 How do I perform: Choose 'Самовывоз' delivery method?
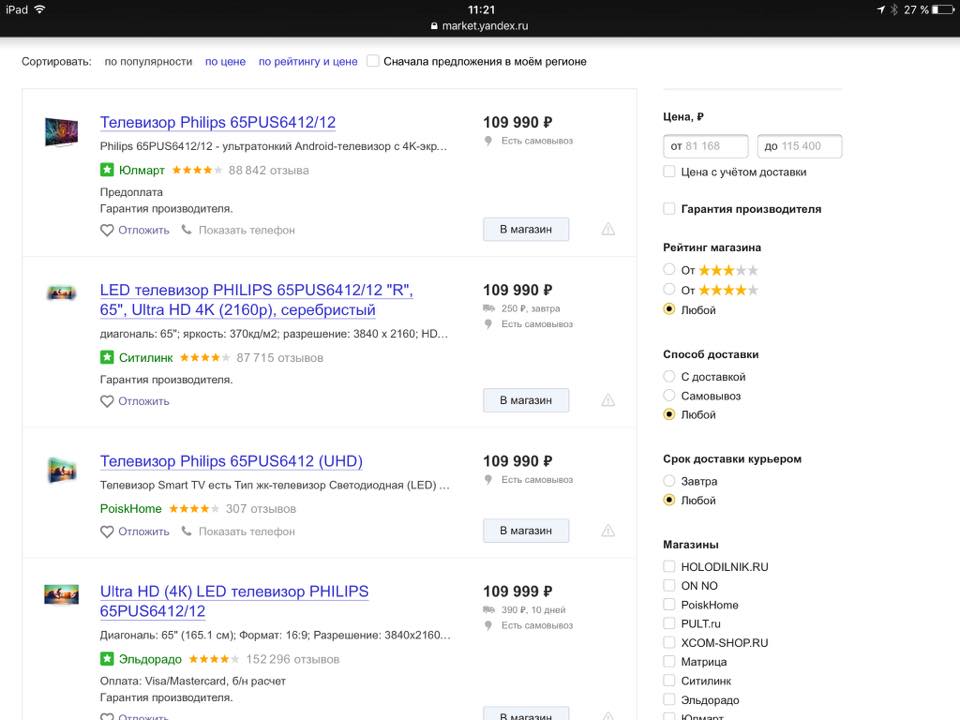[x=669, y=396]
